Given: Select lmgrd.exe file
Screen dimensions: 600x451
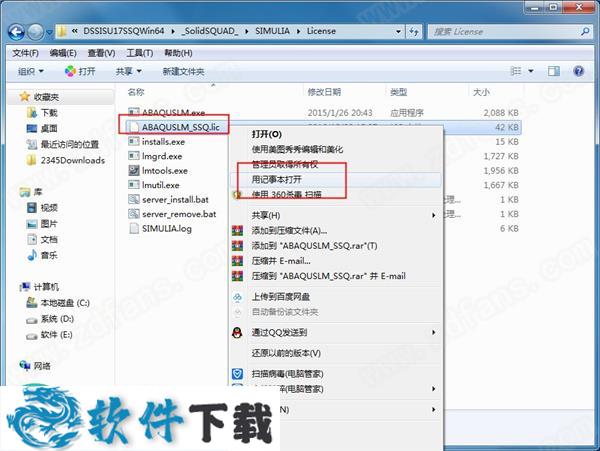Looking at the screenshot, I should pyautogui.click(x=162, y=156).
